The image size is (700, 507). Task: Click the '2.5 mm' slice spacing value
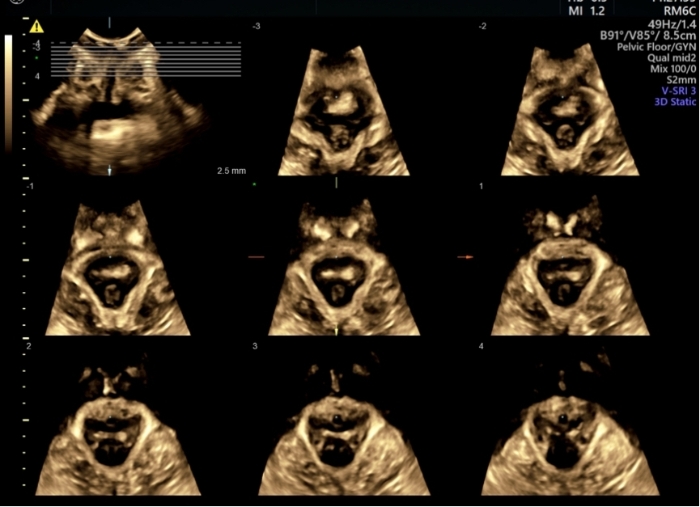pyautogui.click(x=231, y=170)
